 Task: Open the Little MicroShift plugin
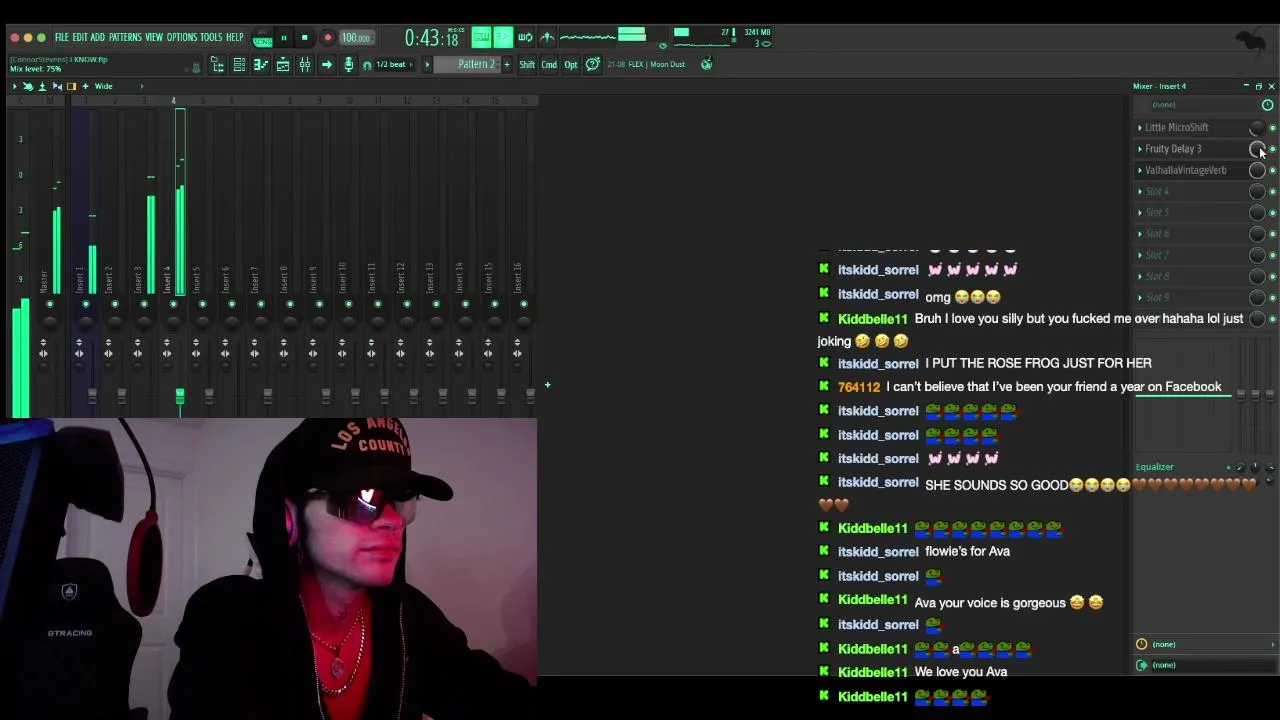(x=1177, y=127)
